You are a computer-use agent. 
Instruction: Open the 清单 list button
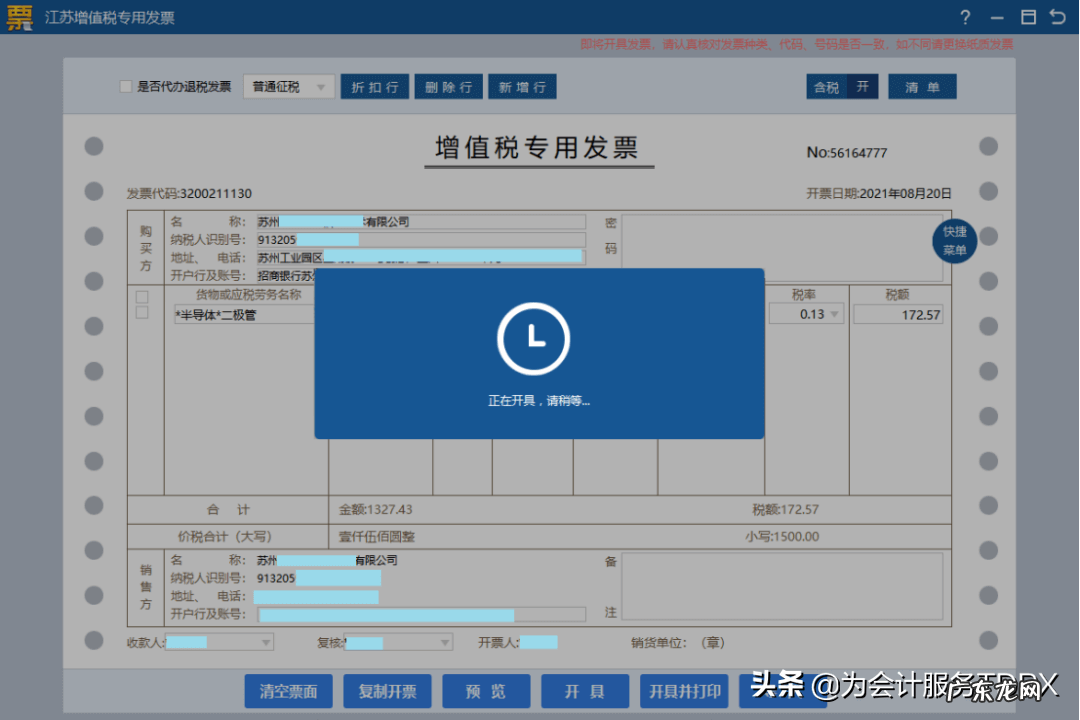point(922,87)
